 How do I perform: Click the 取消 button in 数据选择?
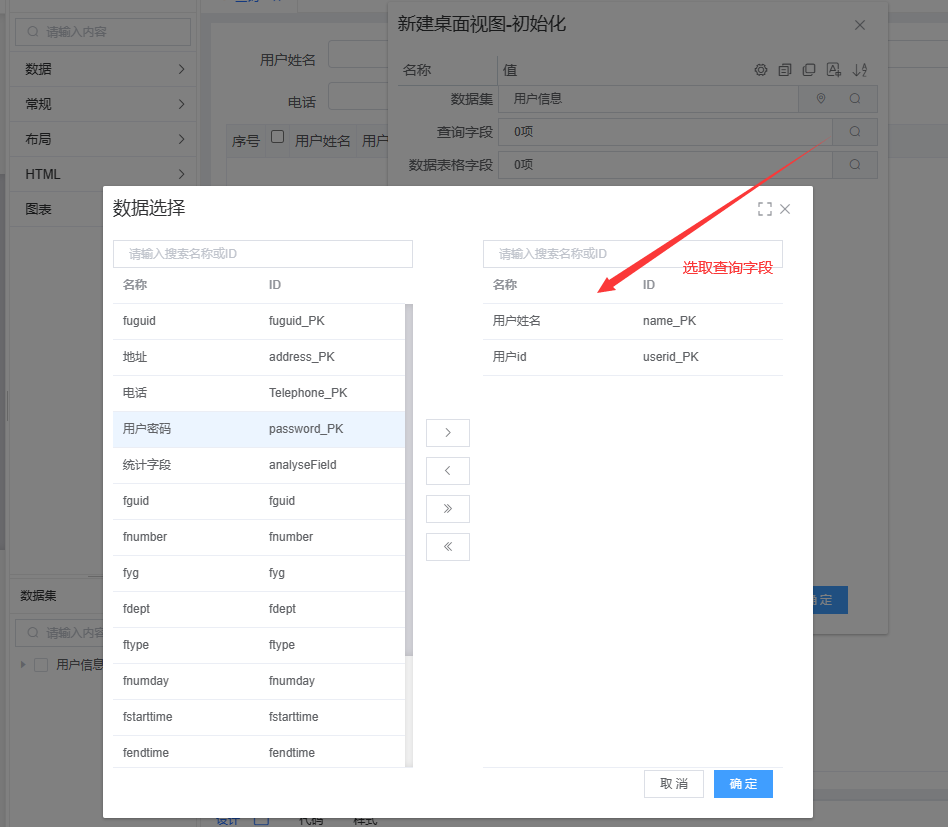tap(673, 784)
